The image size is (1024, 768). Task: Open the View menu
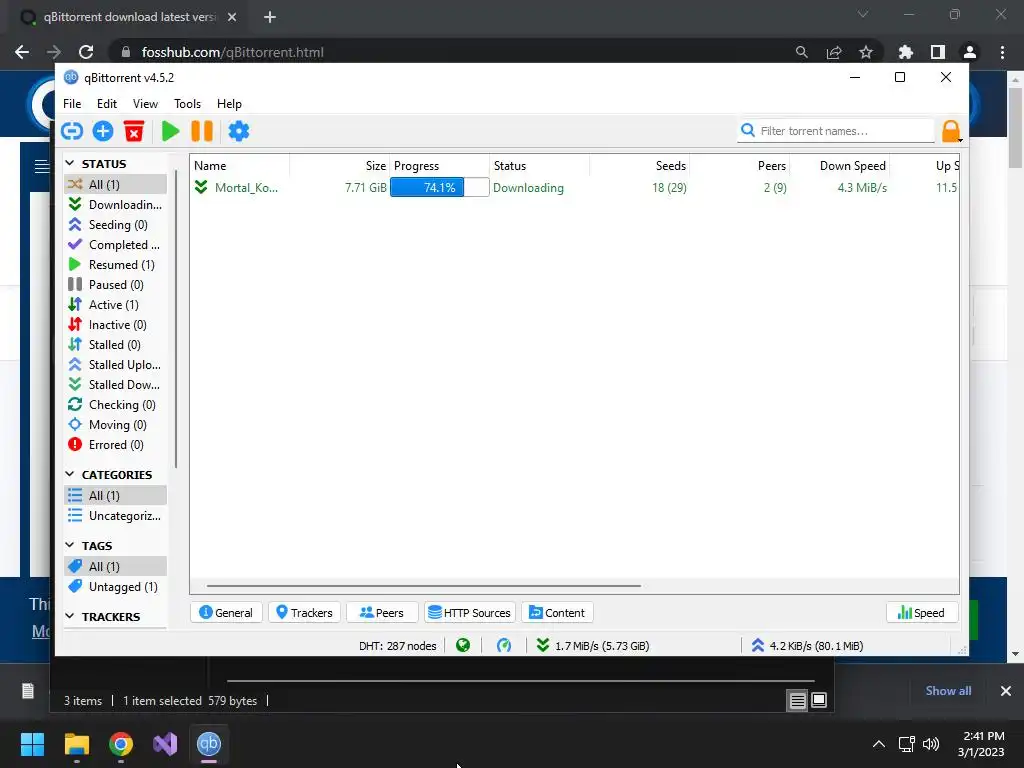click(x=145, y=104)
